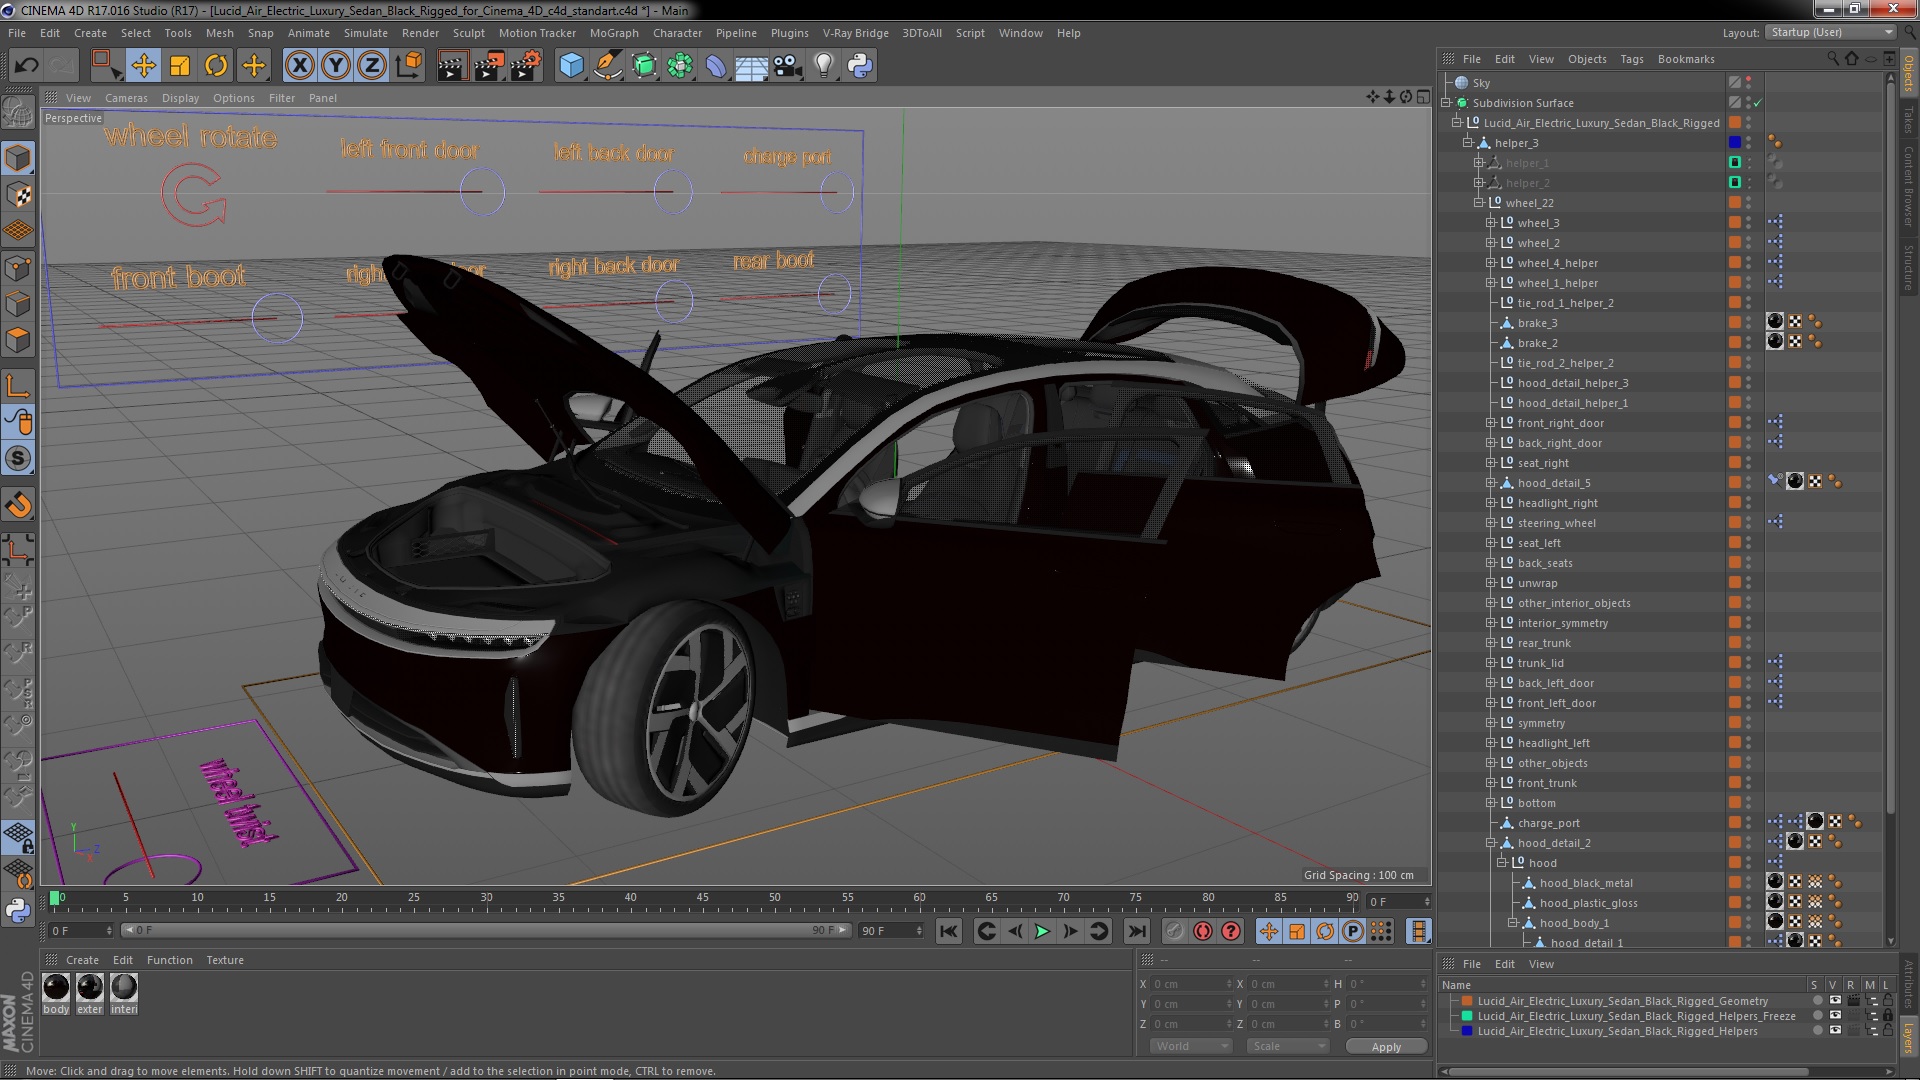The width and height of the screenshot is (1920, 1080).
Task: Open the Simulate menu
Action: tap(365, 33)
